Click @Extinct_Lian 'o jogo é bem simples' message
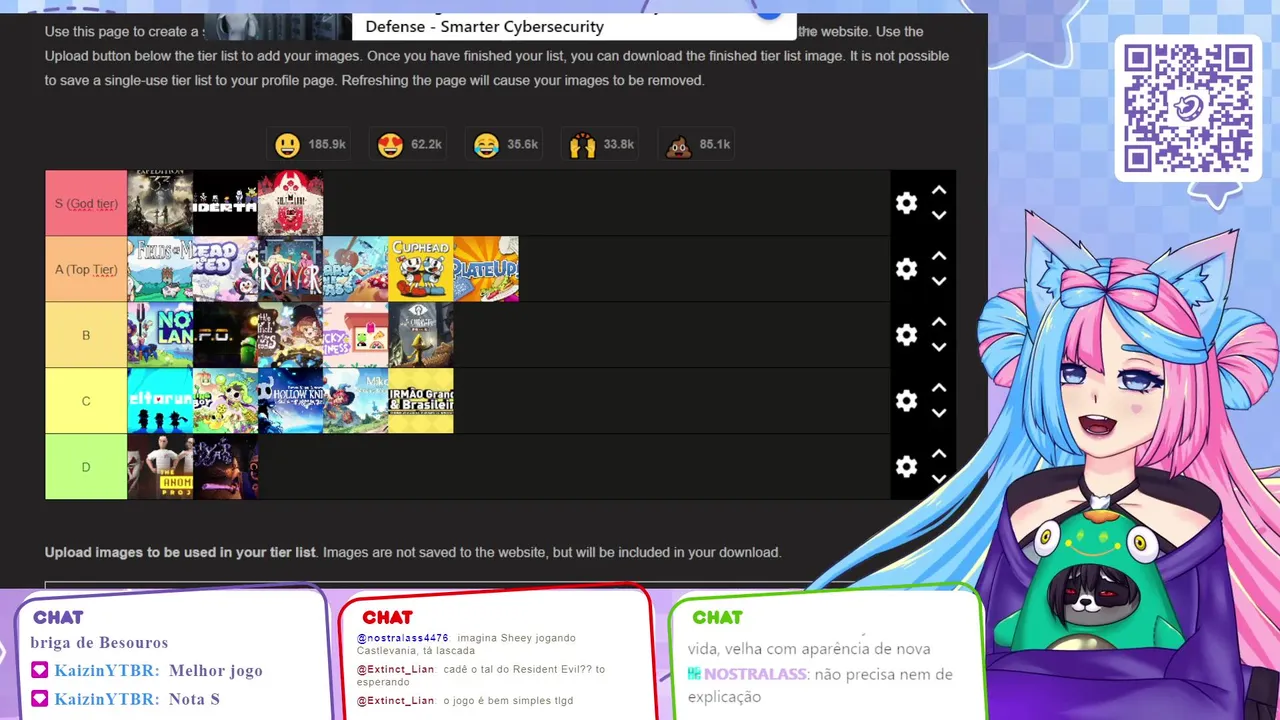Screen dimensions: 1280x720 coord(465,701)
